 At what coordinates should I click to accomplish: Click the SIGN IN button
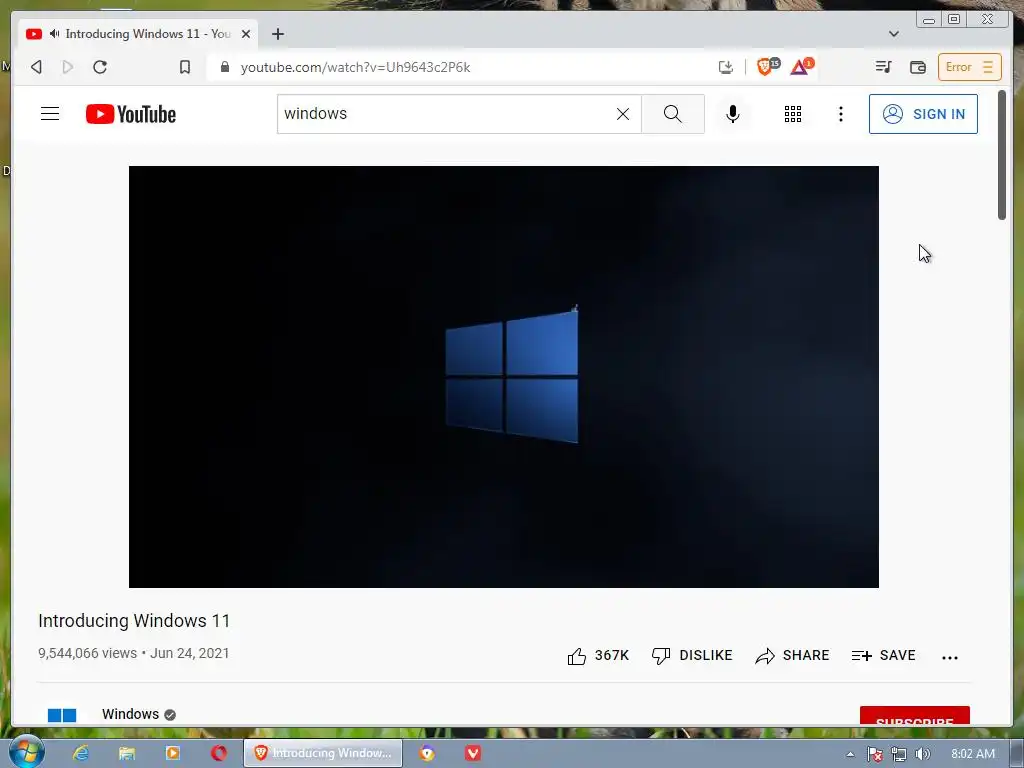pos(923,114)
